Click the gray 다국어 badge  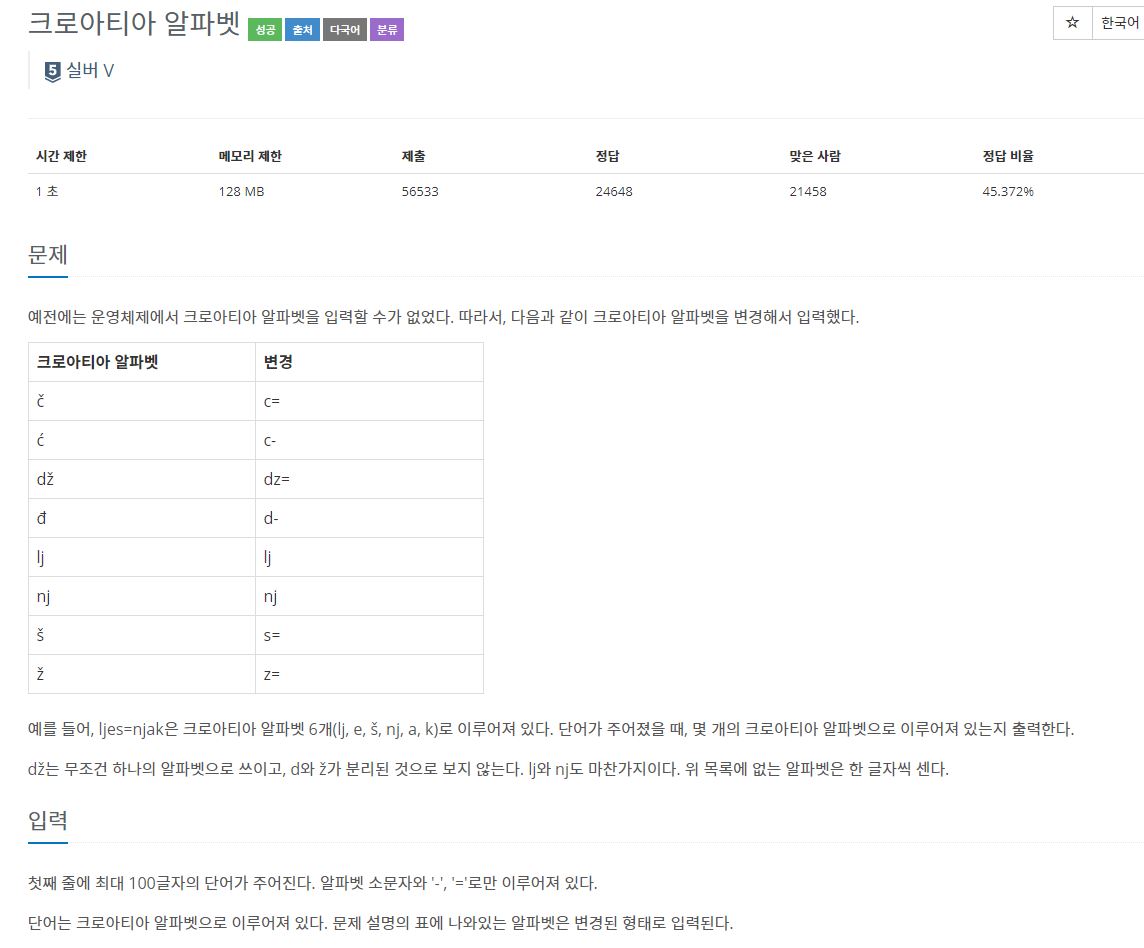345,30
